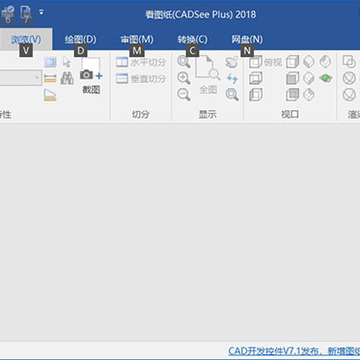Open the quick access toolbar customize arrow

point(41,12)
